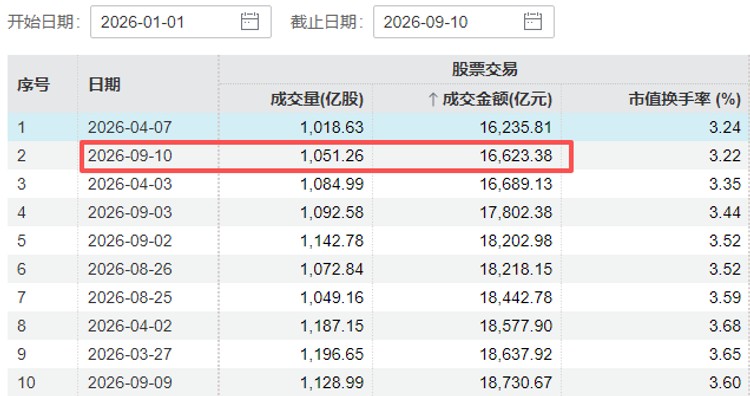Open calendar picker for end date
This screenshot has width=750, height=396.
click(x=533, y=22)
